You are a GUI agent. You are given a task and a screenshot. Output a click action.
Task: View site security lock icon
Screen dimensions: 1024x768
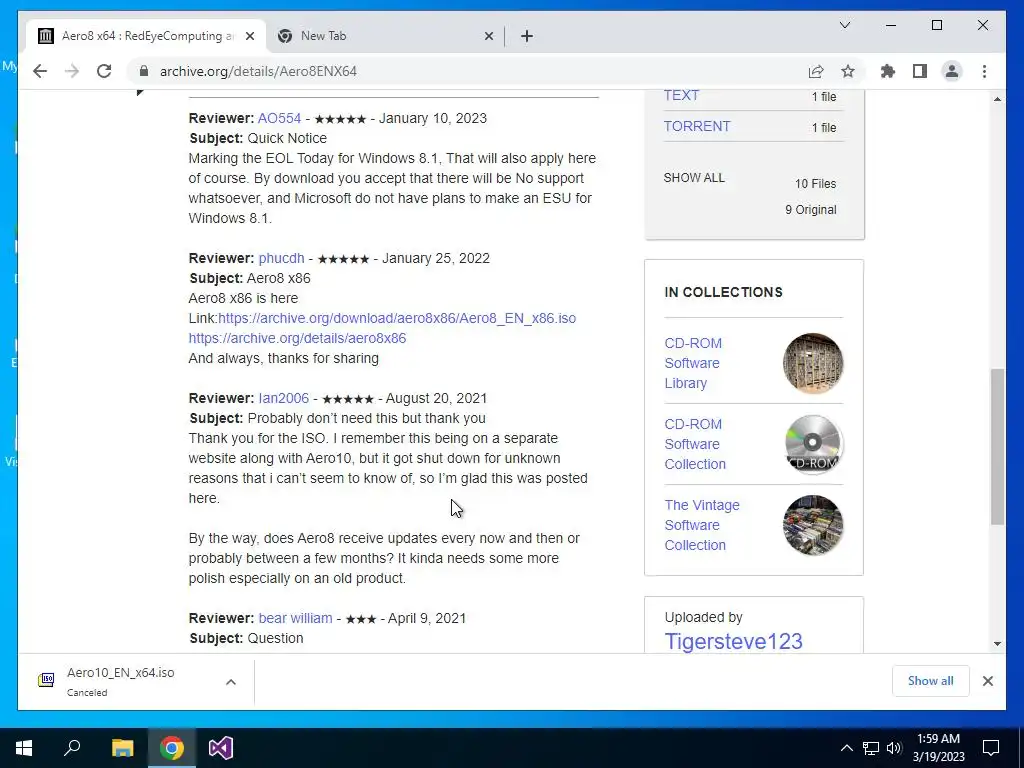tap(144, 71)
